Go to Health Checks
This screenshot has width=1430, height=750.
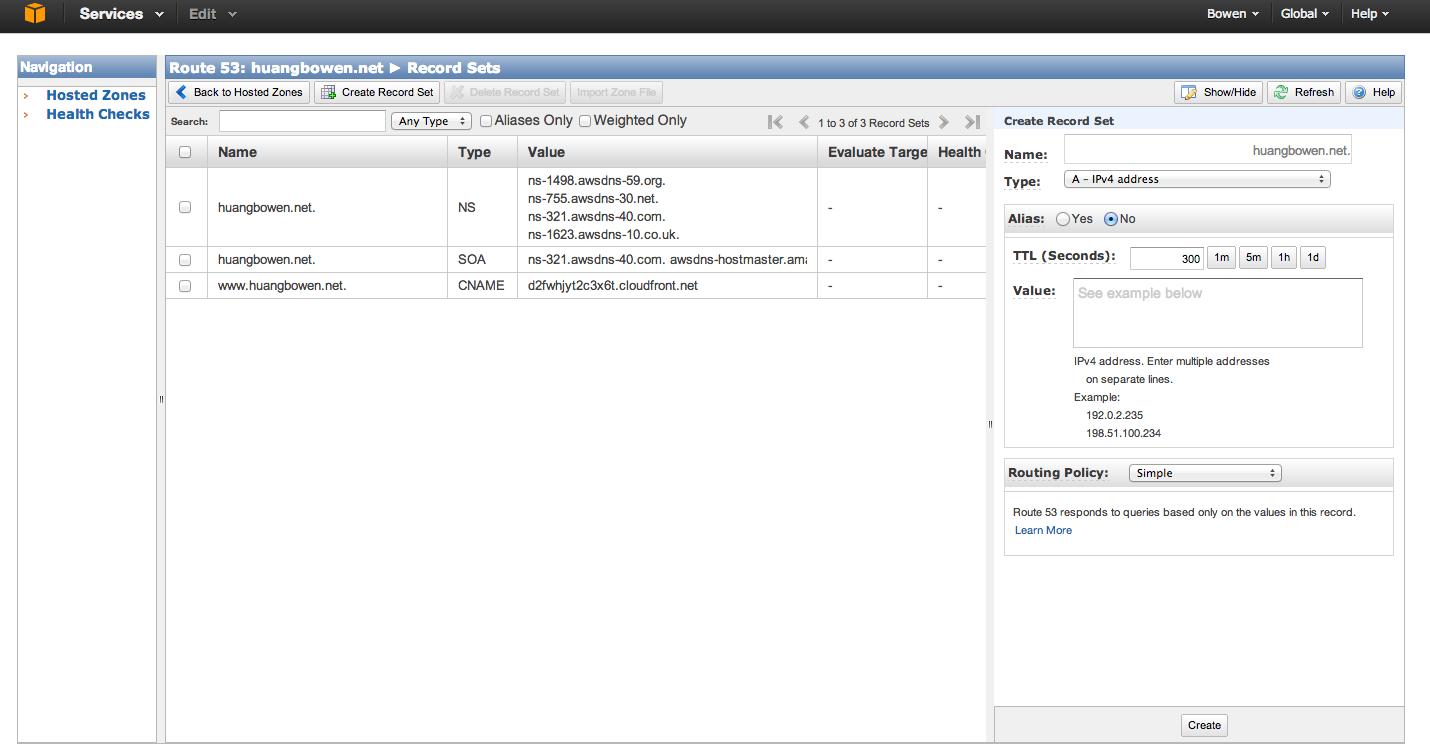[98, 114]
